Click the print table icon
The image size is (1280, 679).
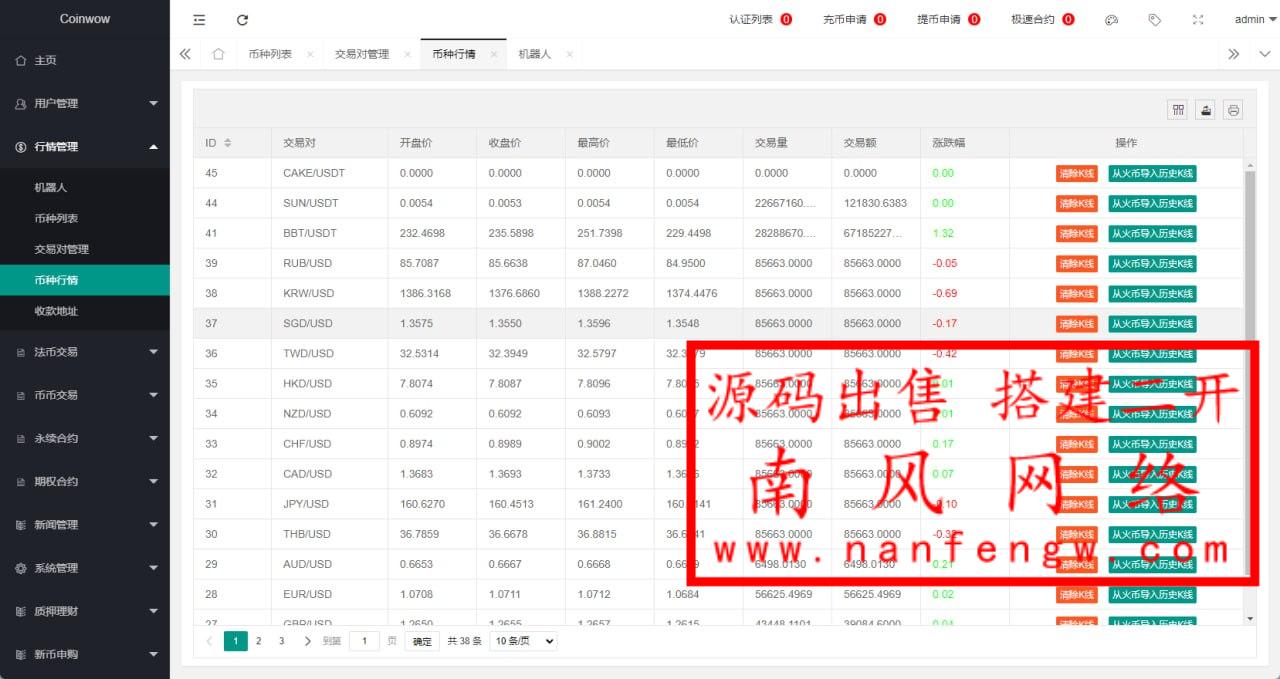pyautogui.click(x=1234, y=110)
